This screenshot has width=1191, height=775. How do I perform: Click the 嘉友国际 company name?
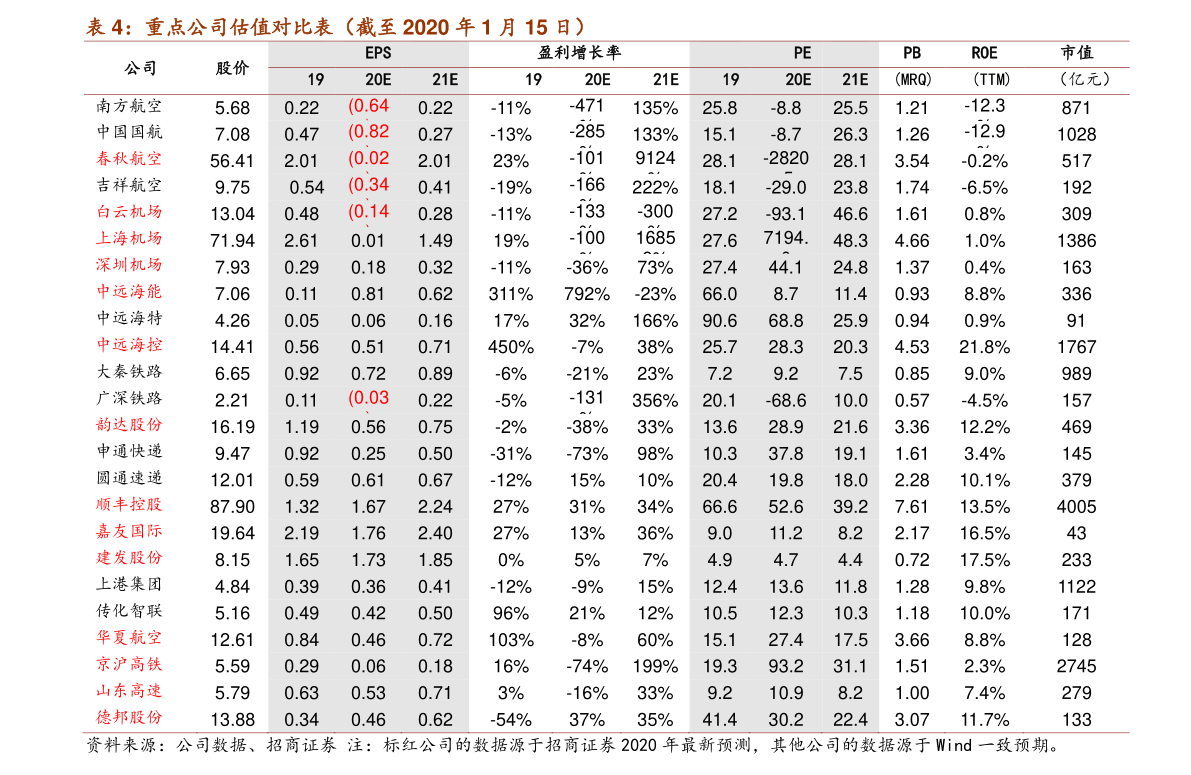129,531
